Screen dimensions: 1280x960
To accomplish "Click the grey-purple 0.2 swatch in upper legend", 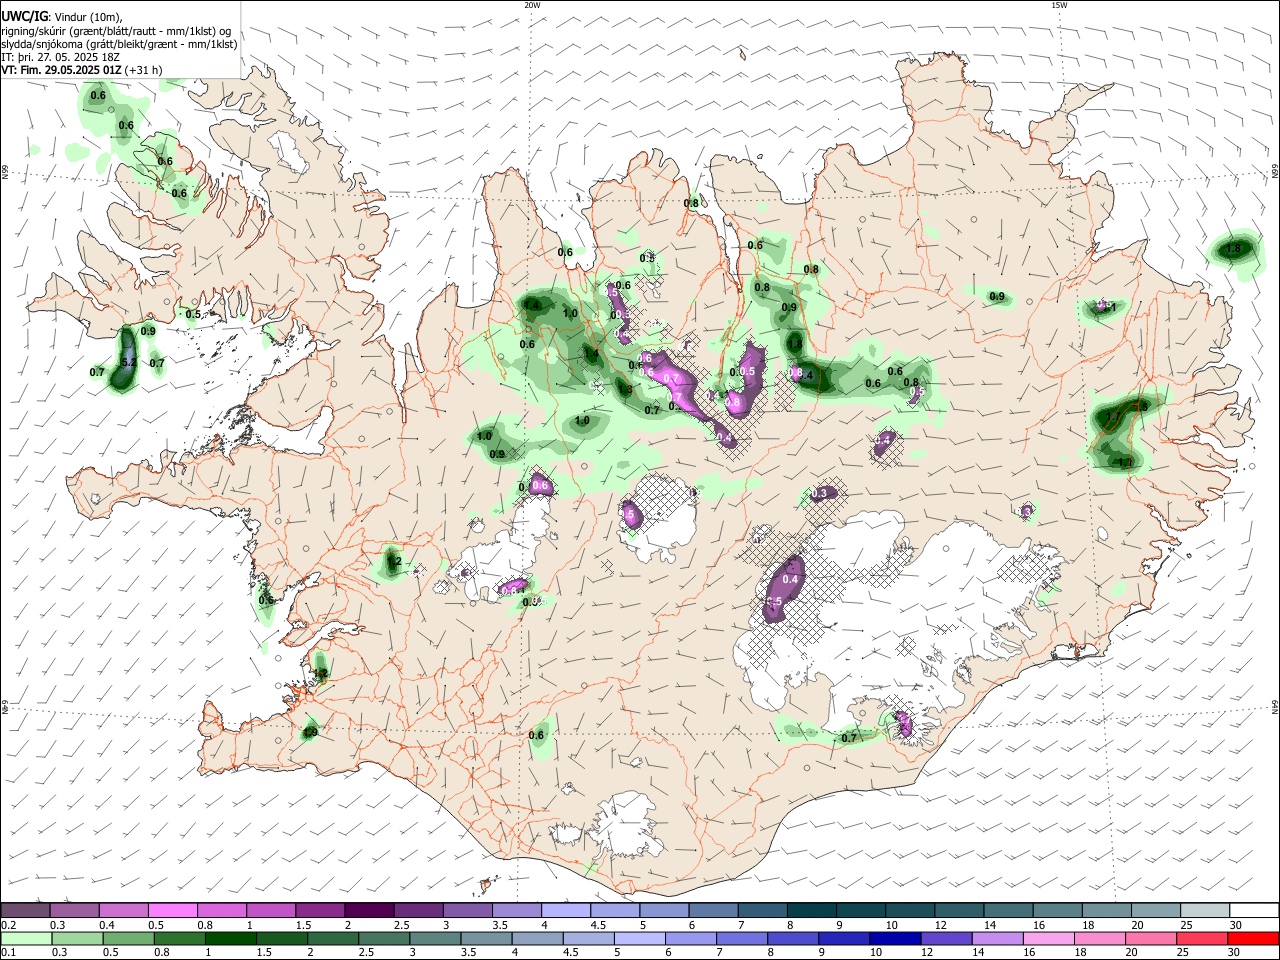I will pos(26,911).
